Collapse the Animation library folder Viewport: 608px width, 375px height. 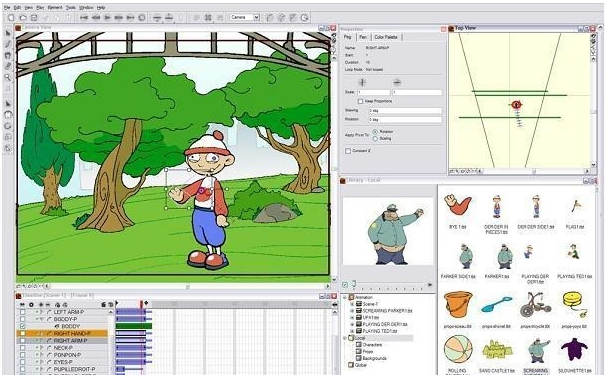pos(344,297)
